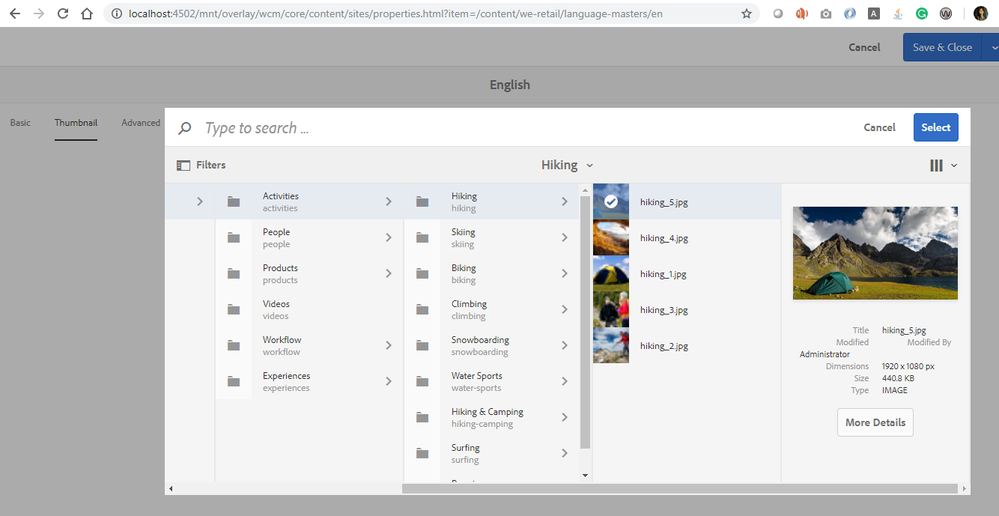Image resolution: width=999 pixels, height=516 pixels.
Task: Bookmark page with the star icon
Action: [x=746, y=13]
